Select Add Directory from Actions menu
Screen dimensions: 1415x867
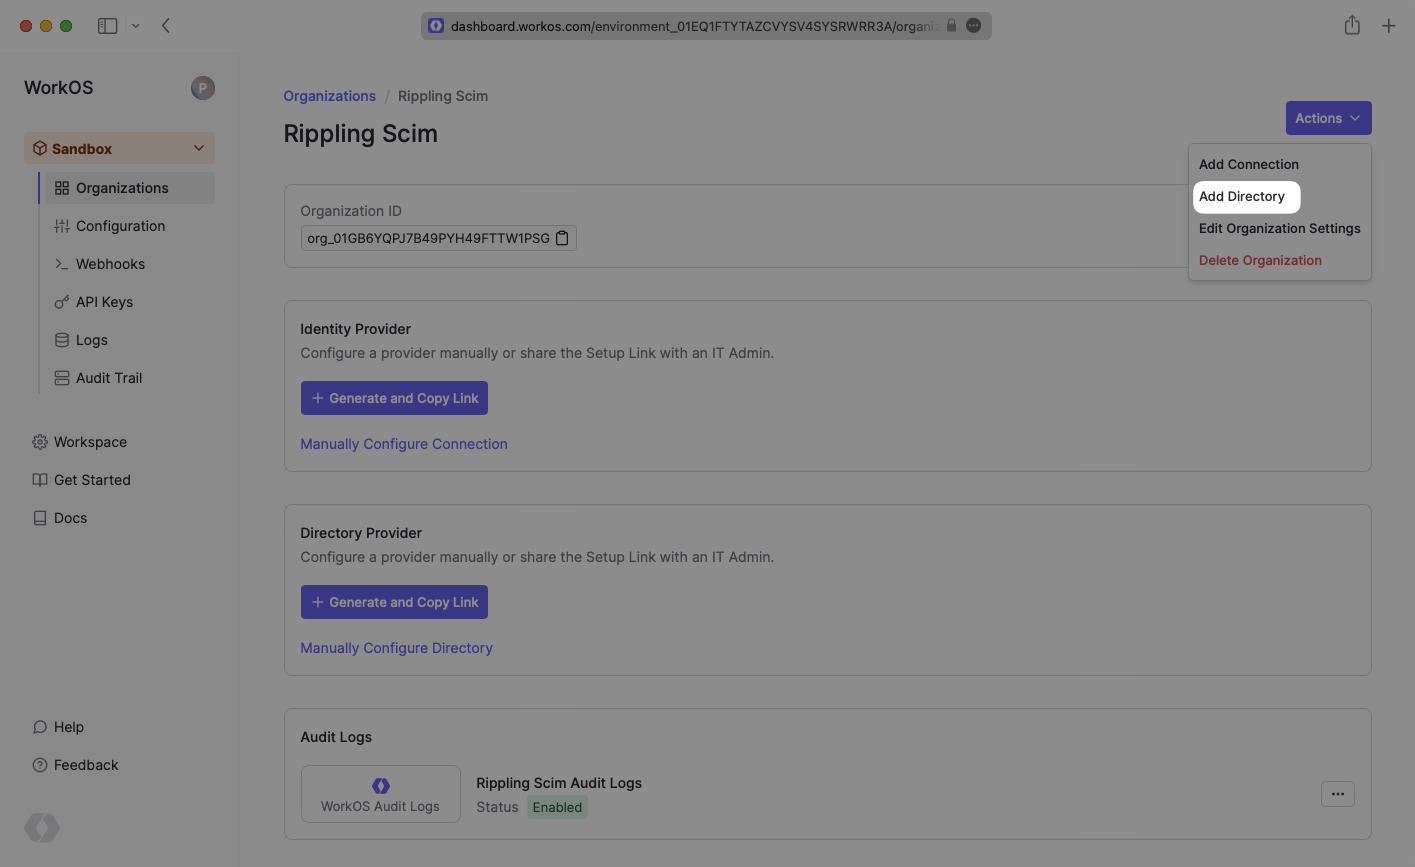[x=1242, y=197]
